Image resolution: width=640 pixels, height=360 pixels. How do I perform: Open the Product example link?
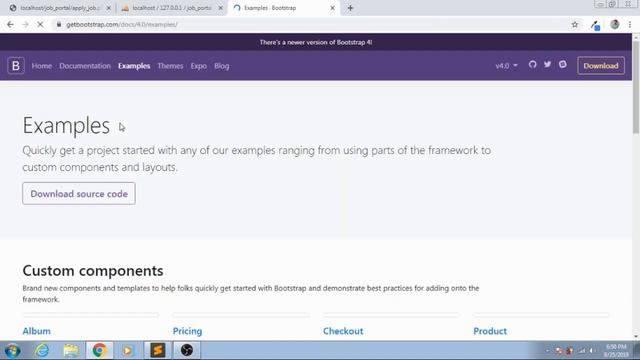(490, 331)
